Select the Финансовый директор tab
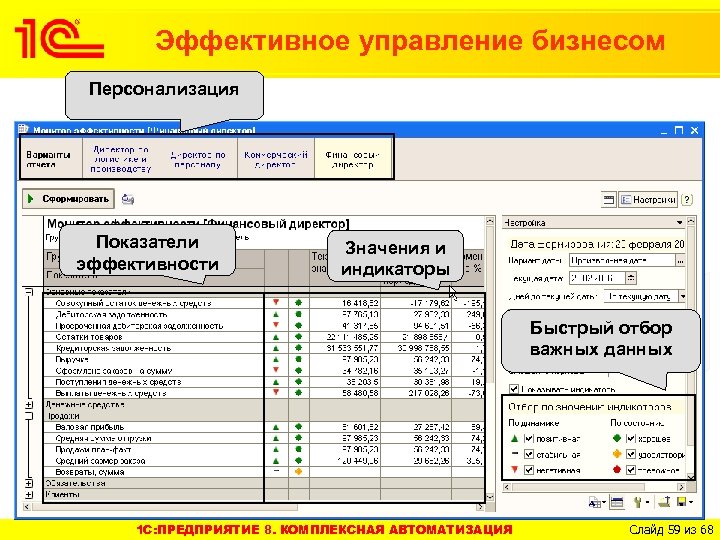 [x=353, y=159]
